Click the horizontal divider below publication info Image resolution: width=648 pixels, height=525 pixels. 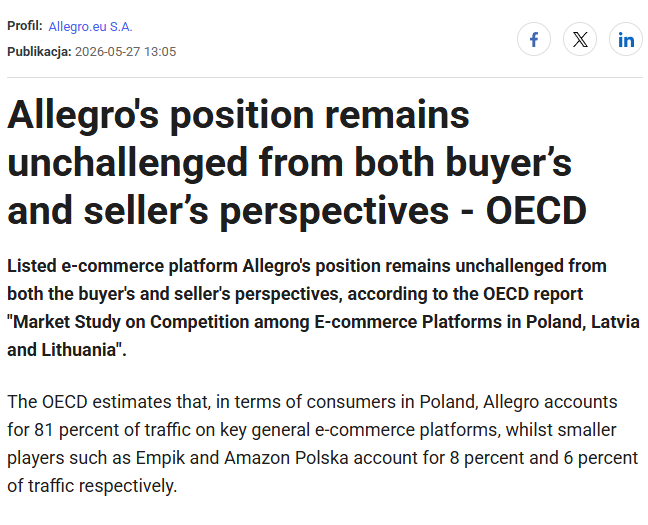tap(325, 77)
